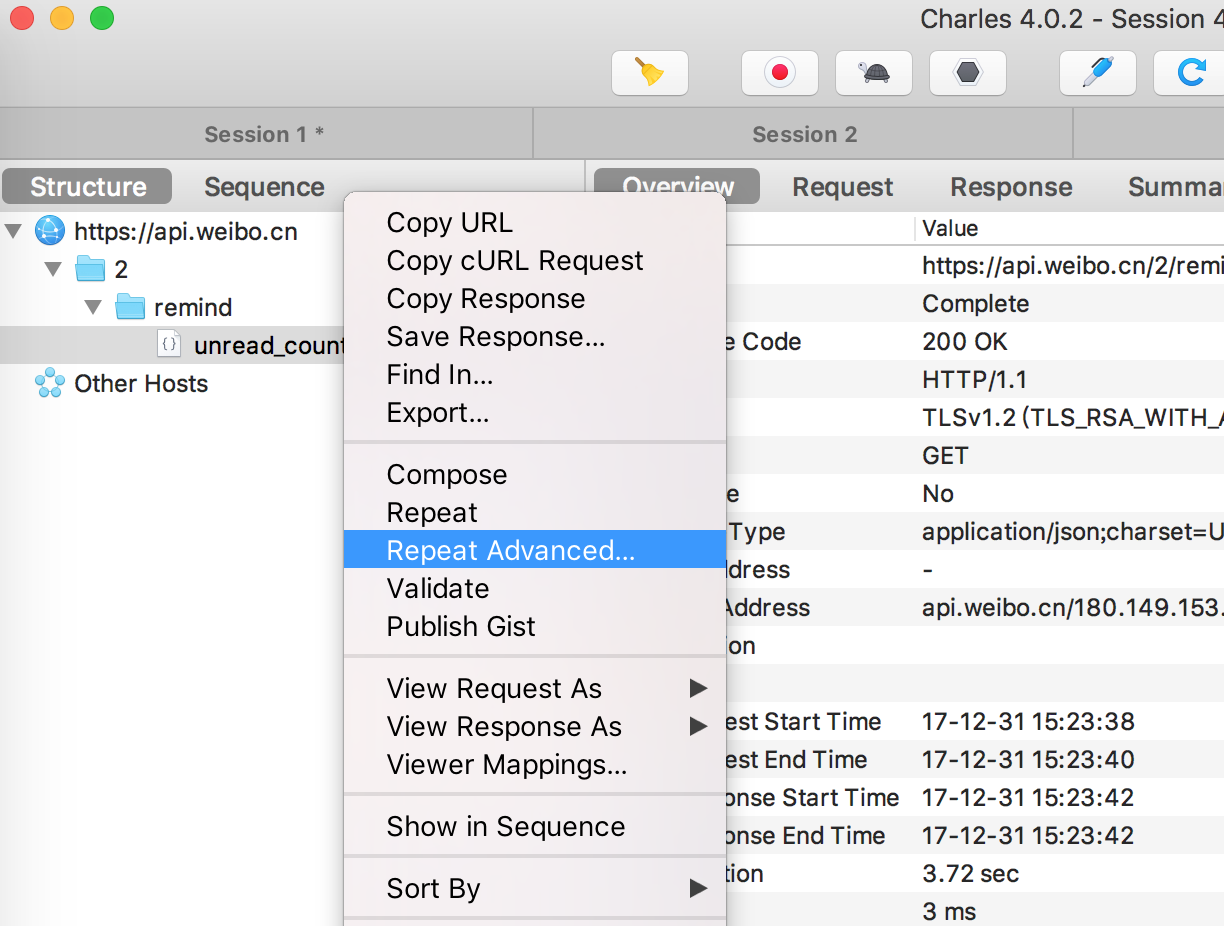Image resolution: width=1224 pixels, height=926 pixels.
Task: Click the blue repeat arrow icon
Action: click(x=1190, y=73)
